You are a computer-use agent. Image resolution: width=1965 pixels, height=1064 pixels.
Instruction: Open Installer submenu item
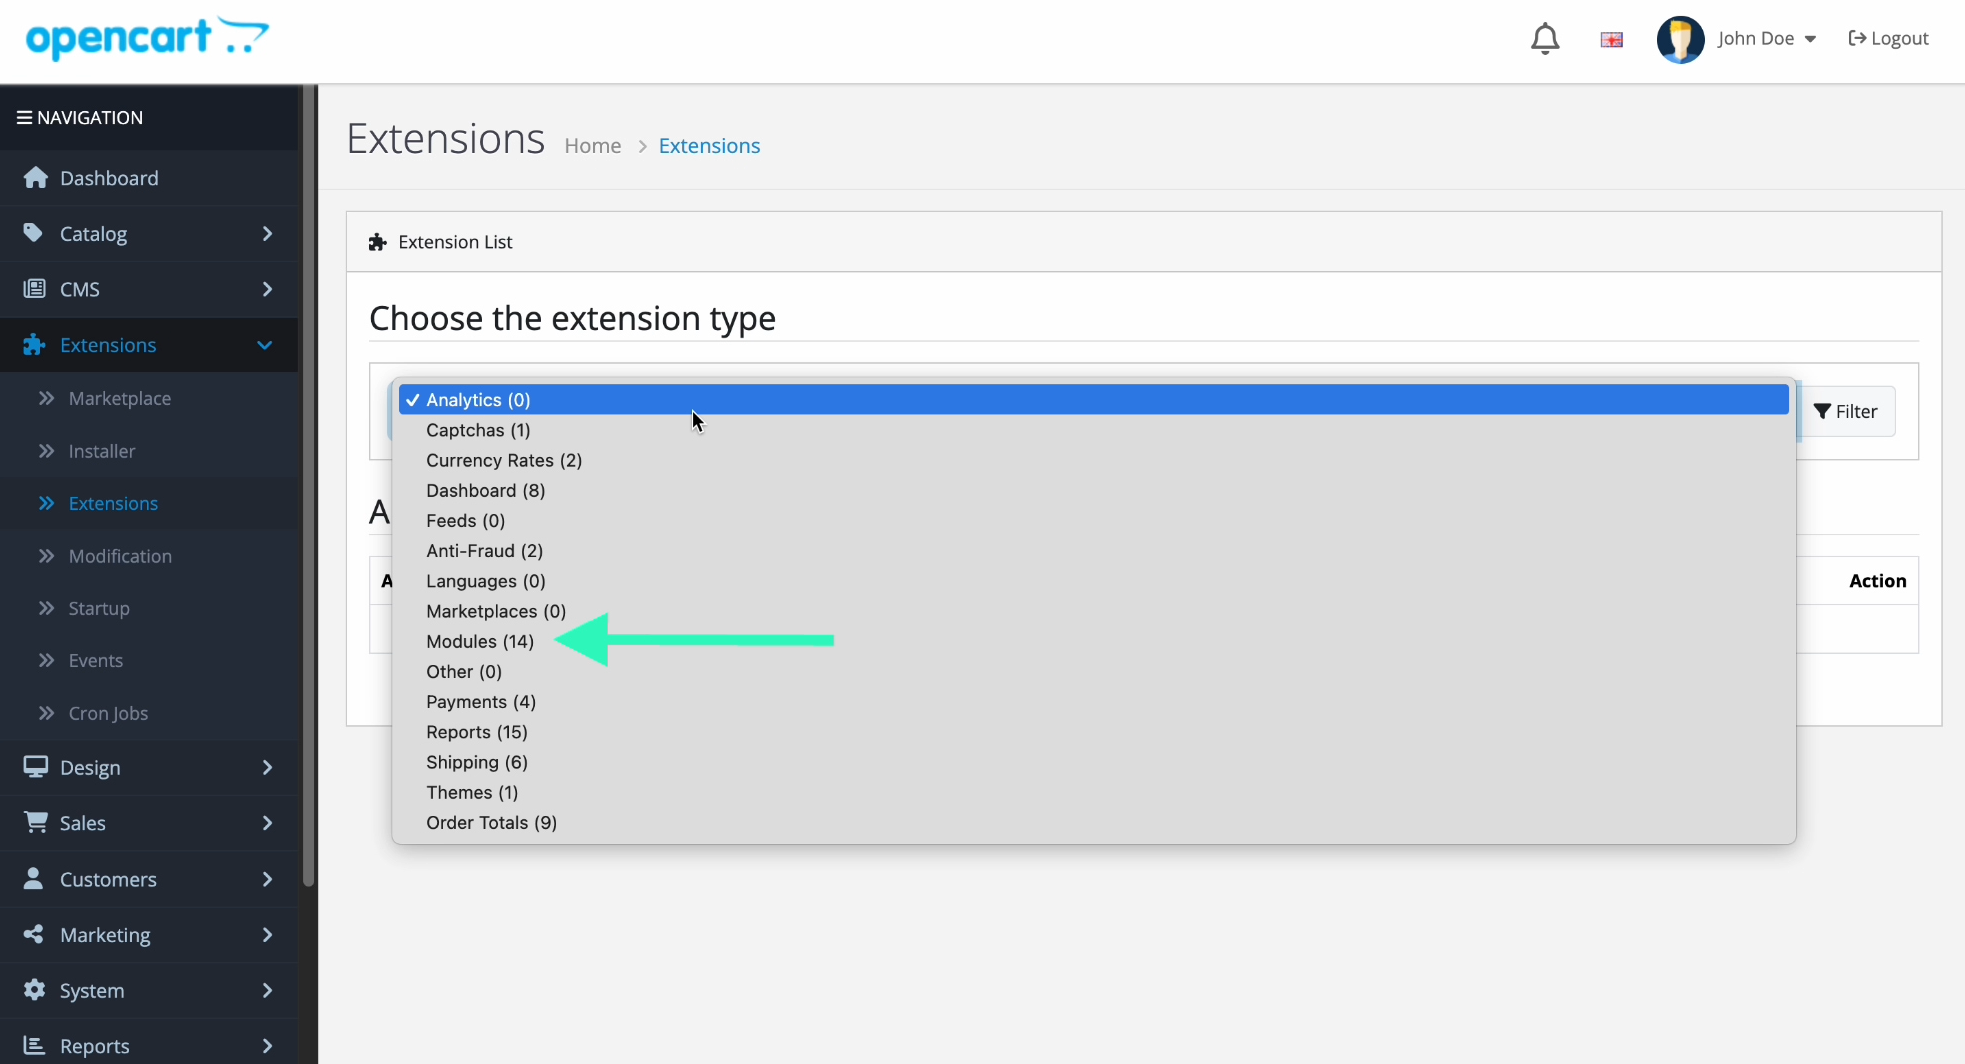point(149,451)
